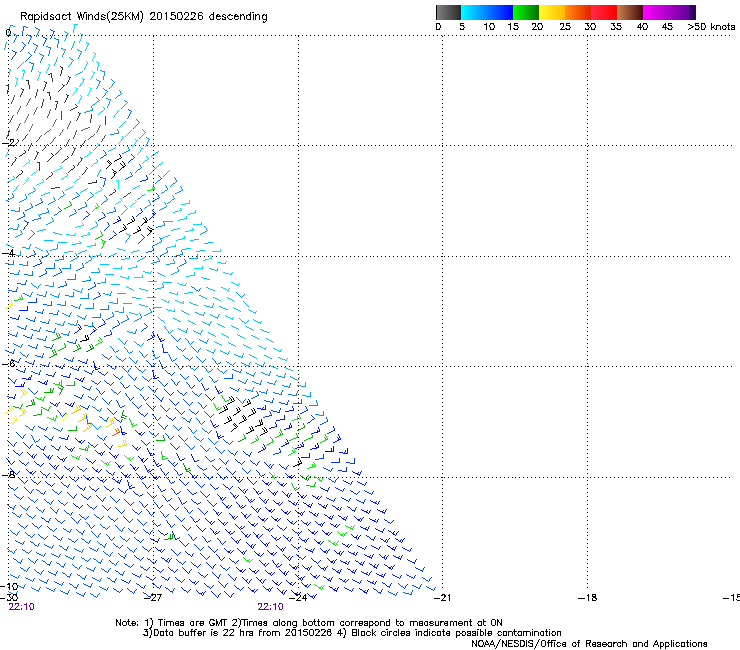Click the purple 22:10 time below -30
The image size is (740, 650).
pyautogui.click(x=21, y=607)
